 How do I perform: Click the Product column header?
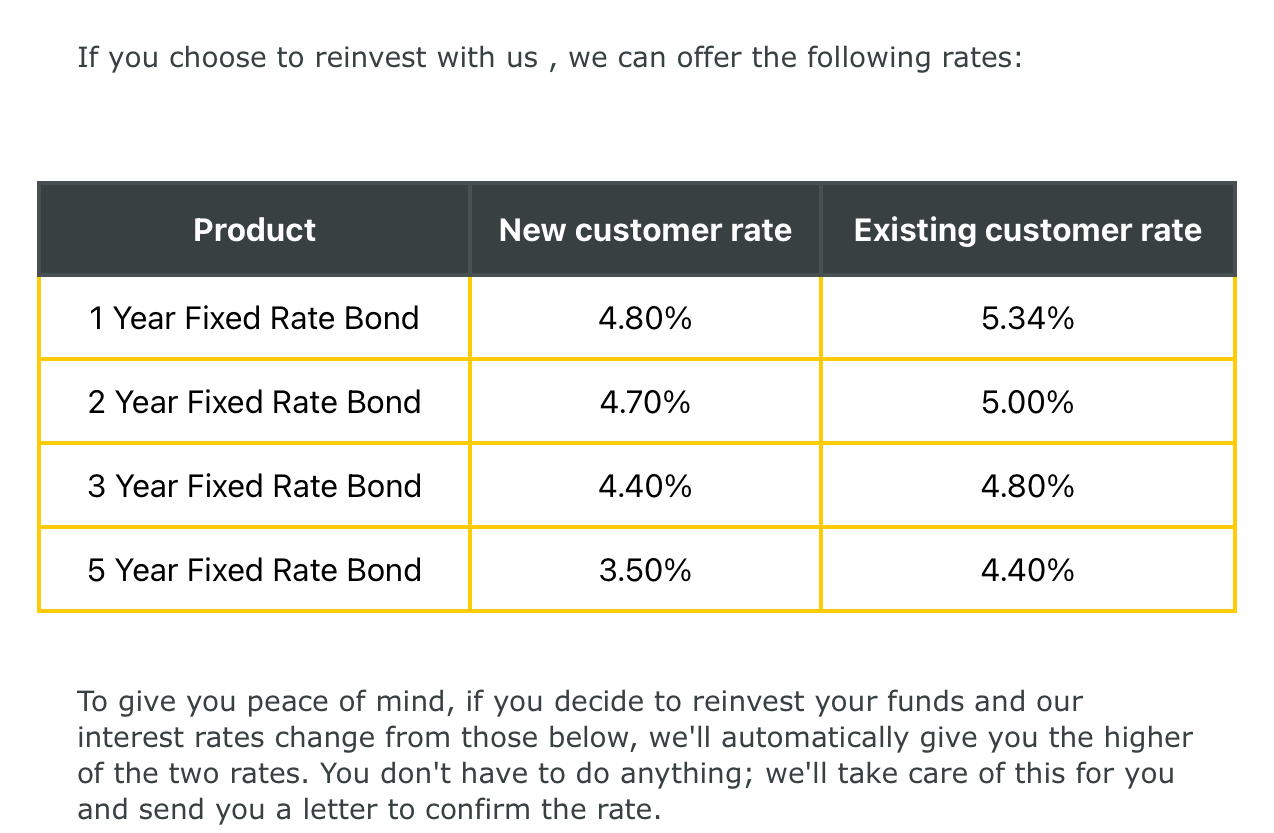point(254,230)
